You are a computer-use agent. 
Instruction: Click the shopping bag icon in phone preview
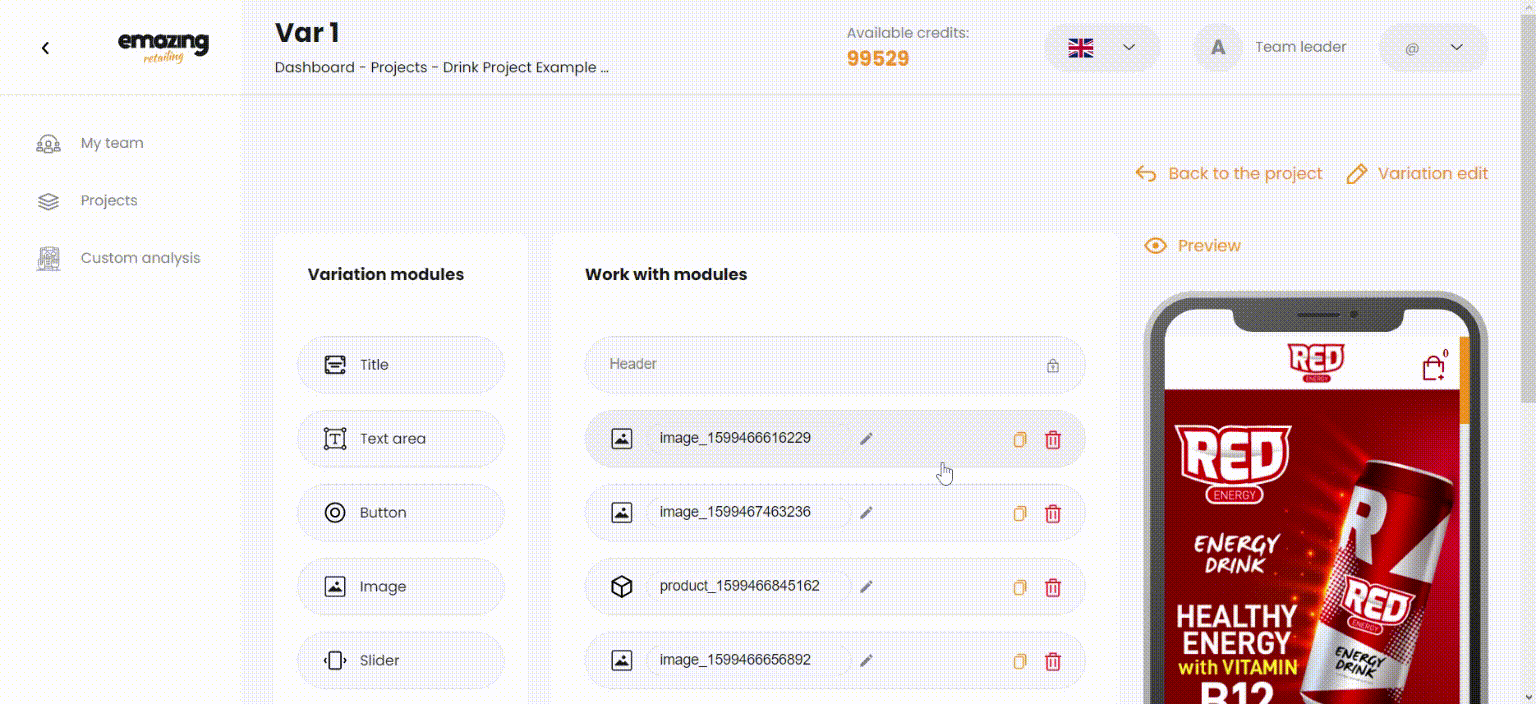click(1434, 368)
